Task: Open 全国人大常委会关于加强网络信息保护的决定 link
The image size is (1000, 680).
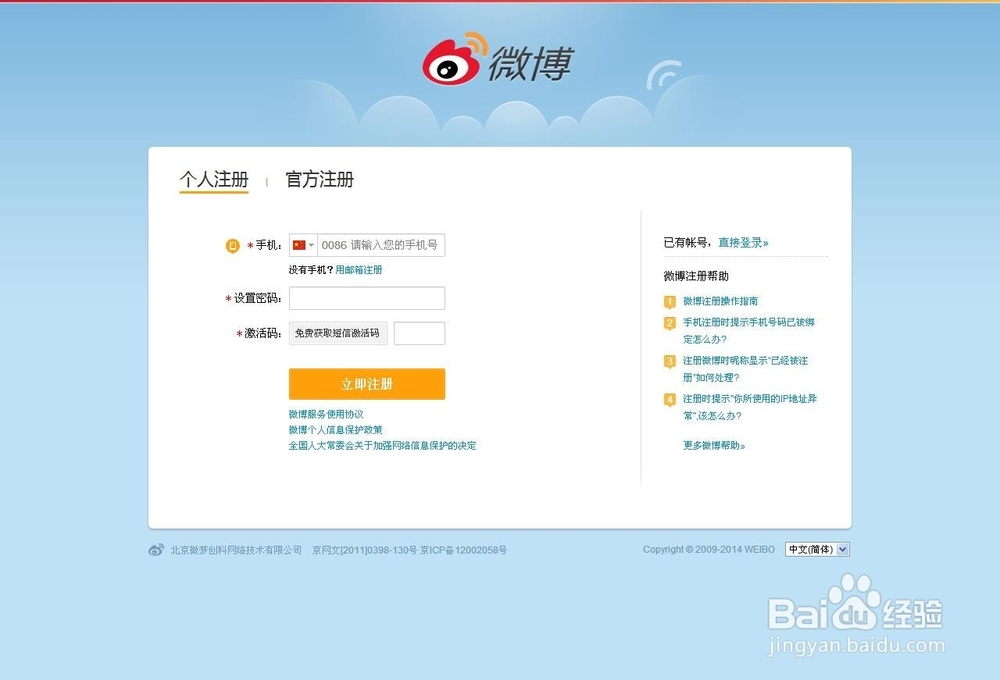Action: click(x=383, y=445)
